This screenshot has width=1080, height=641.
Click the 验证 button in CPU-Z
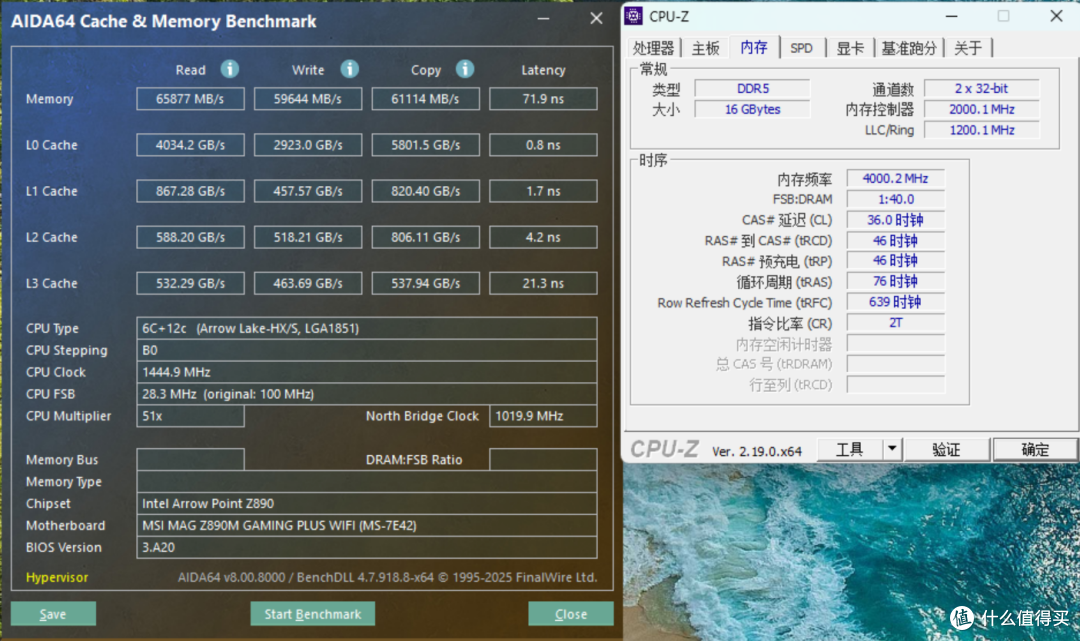click(x=946, y=449)
